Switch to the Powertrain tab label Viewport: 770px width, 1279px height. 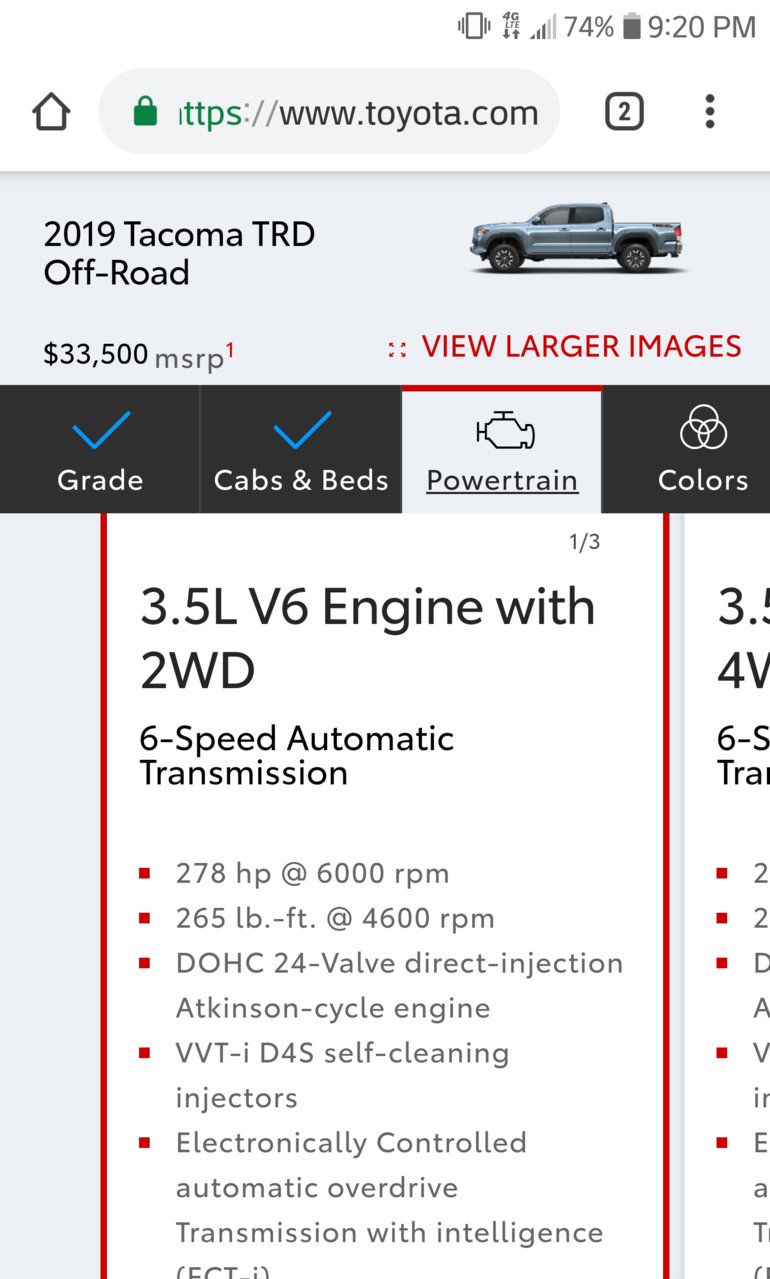tap(502, 481)
